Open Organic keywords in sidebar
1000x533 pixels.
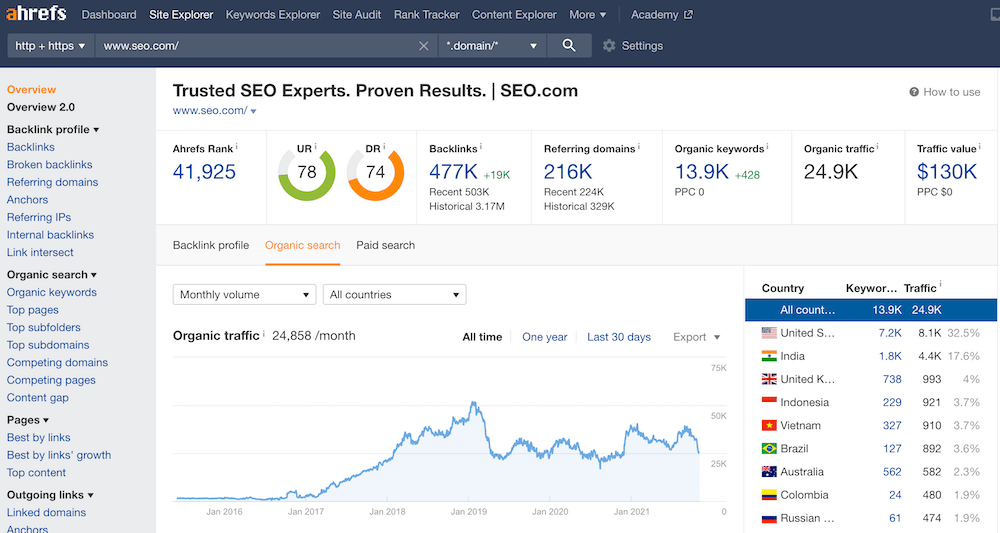pos(52,293)
